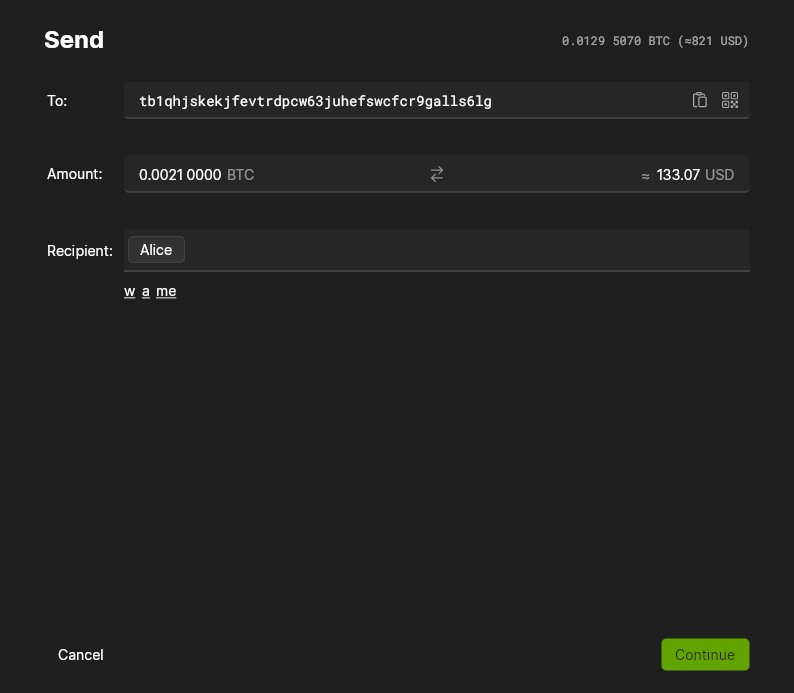Continue to the next send step

(705, 655)
